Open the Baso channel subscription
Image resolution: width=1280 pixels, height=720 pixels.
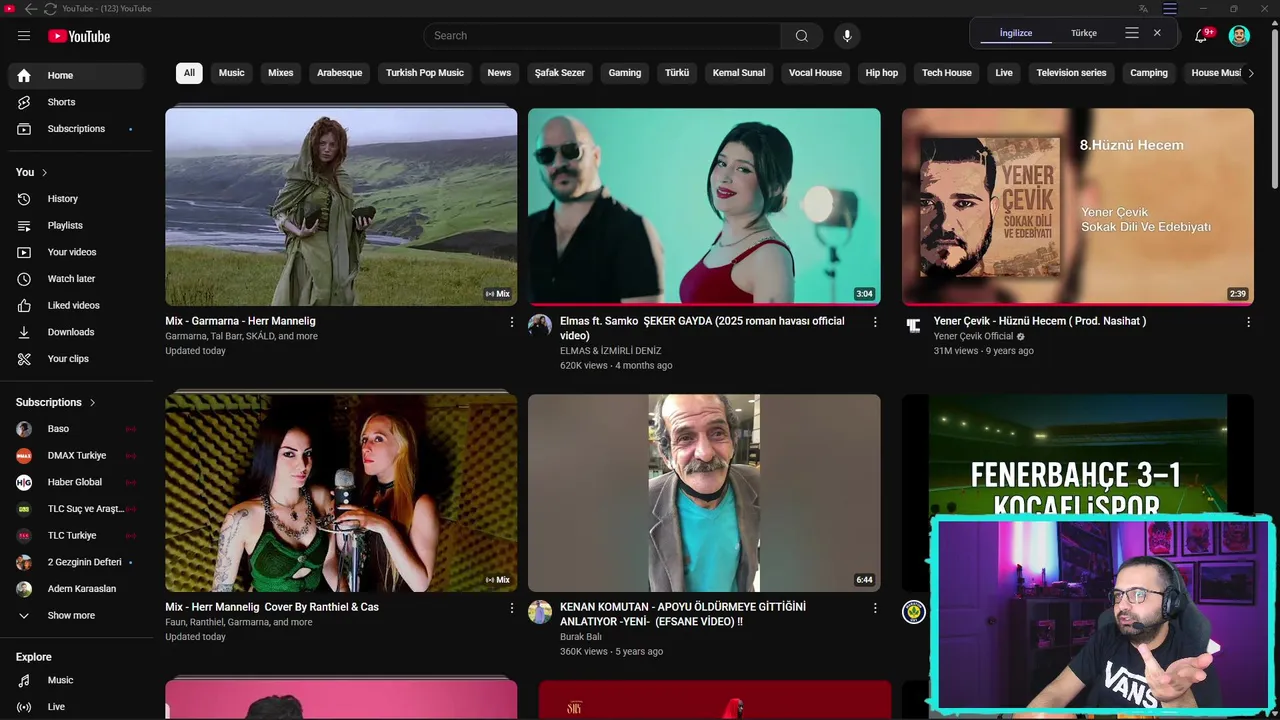(76, 429)
